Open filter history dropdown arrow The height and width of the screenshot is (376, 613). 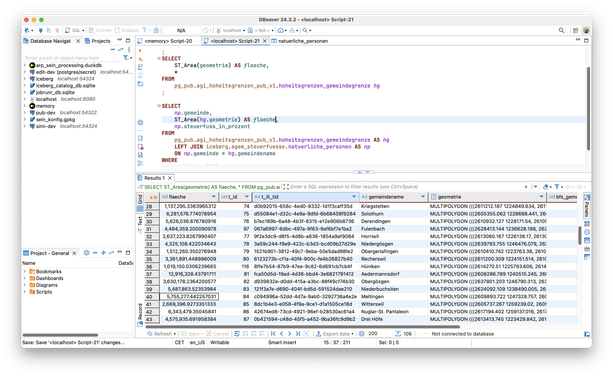536,187
